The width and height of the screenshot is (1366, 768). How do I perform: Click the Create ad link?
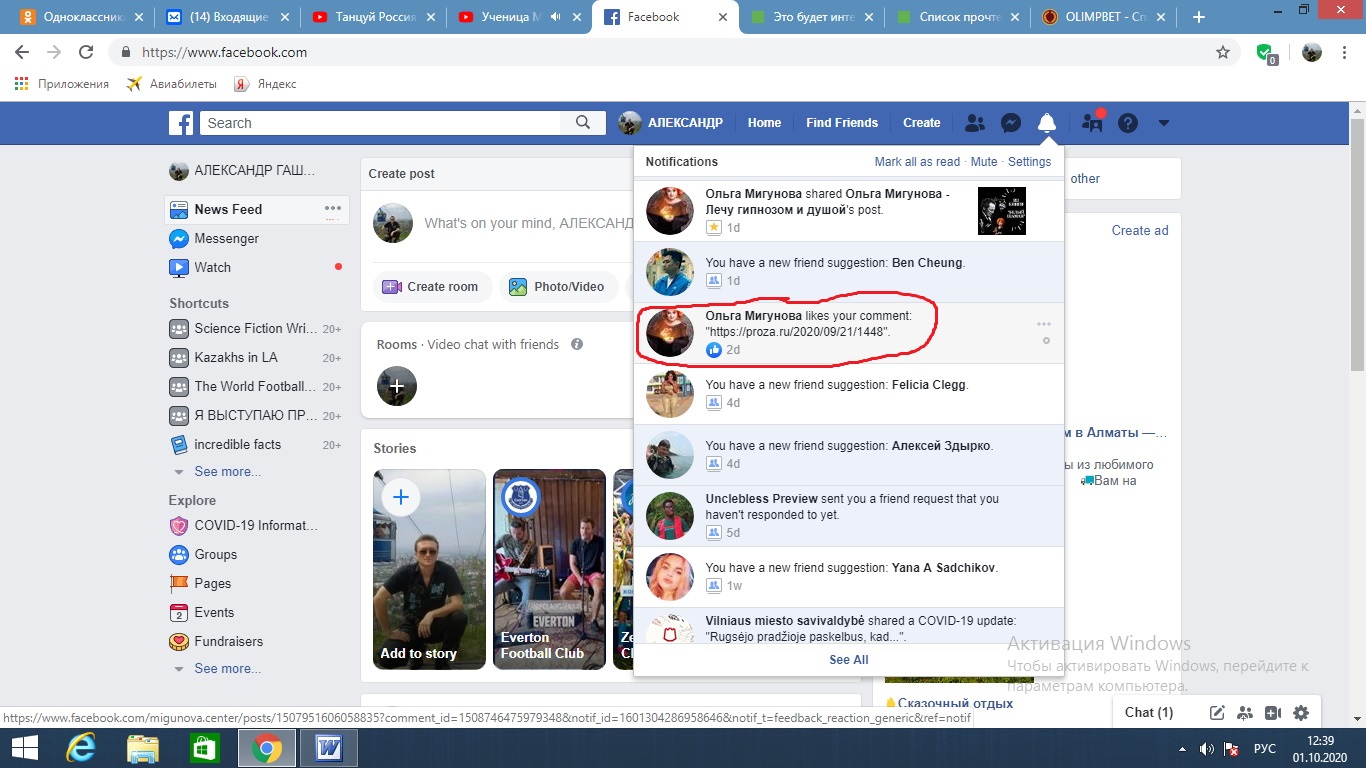(x=1140, y=230)
